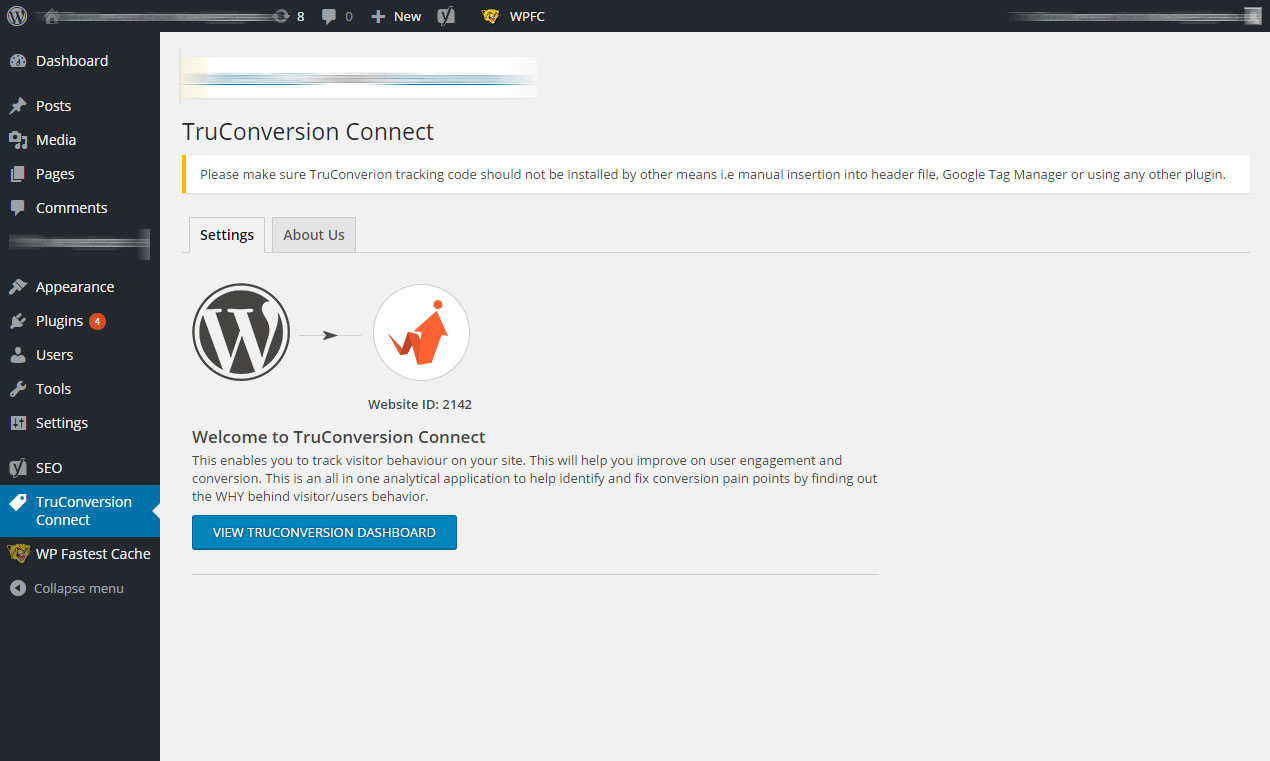Click the Posts pushpin icon
This screenshot has width=1270, height=761.
[x=18, y=106]
